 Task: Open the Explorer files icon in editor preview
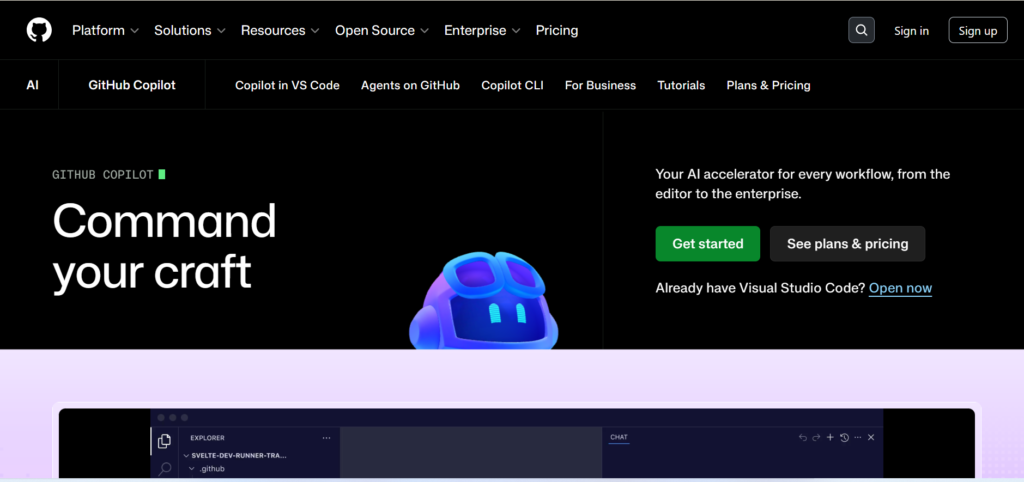coord(165,441)
